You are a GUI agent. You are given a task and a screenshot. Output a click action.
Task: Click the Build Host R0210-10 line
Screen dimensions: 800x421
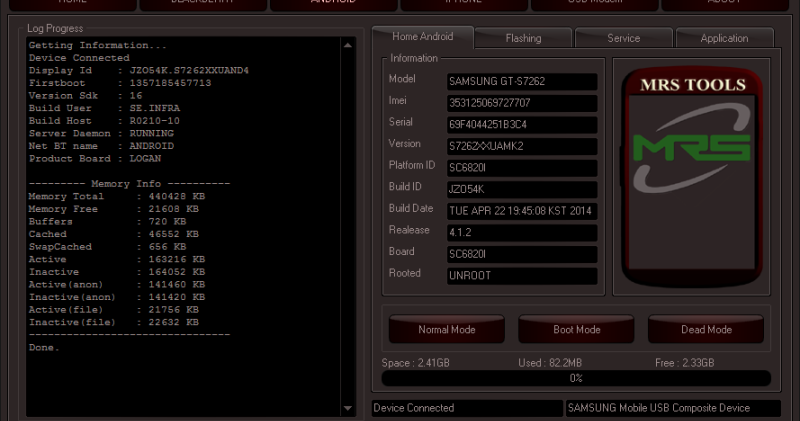pos(104,121)
